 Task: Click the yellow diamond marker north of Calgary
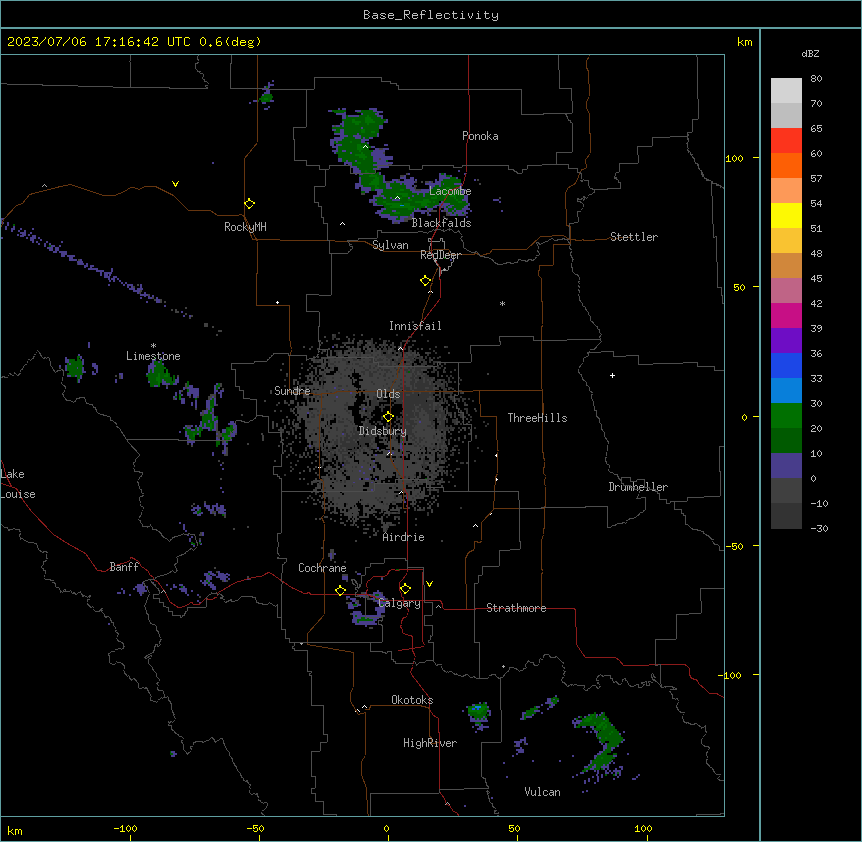[x=405, y=589]
